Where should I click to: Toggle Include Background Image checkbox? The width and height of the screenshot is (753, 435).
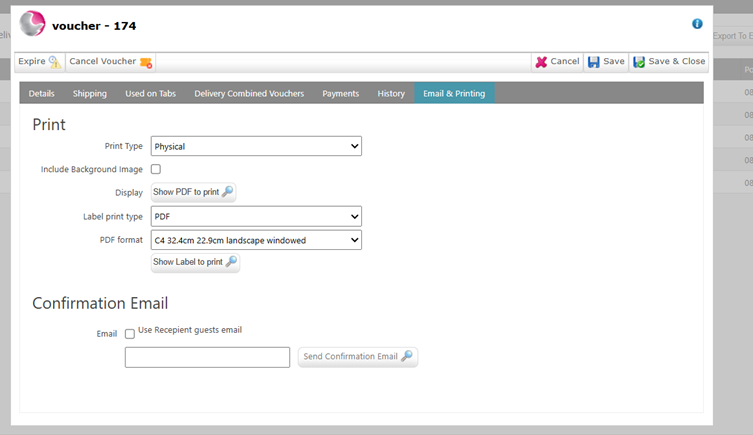156,169
